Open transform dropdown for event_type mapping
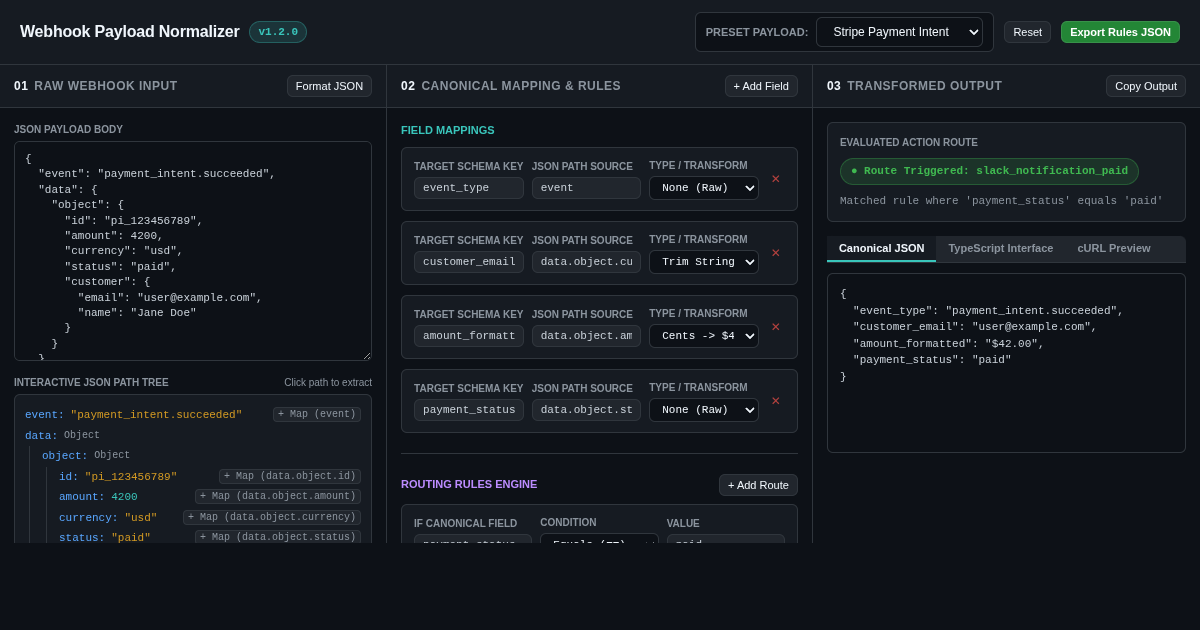The image size is (1200, 630). 704,188
